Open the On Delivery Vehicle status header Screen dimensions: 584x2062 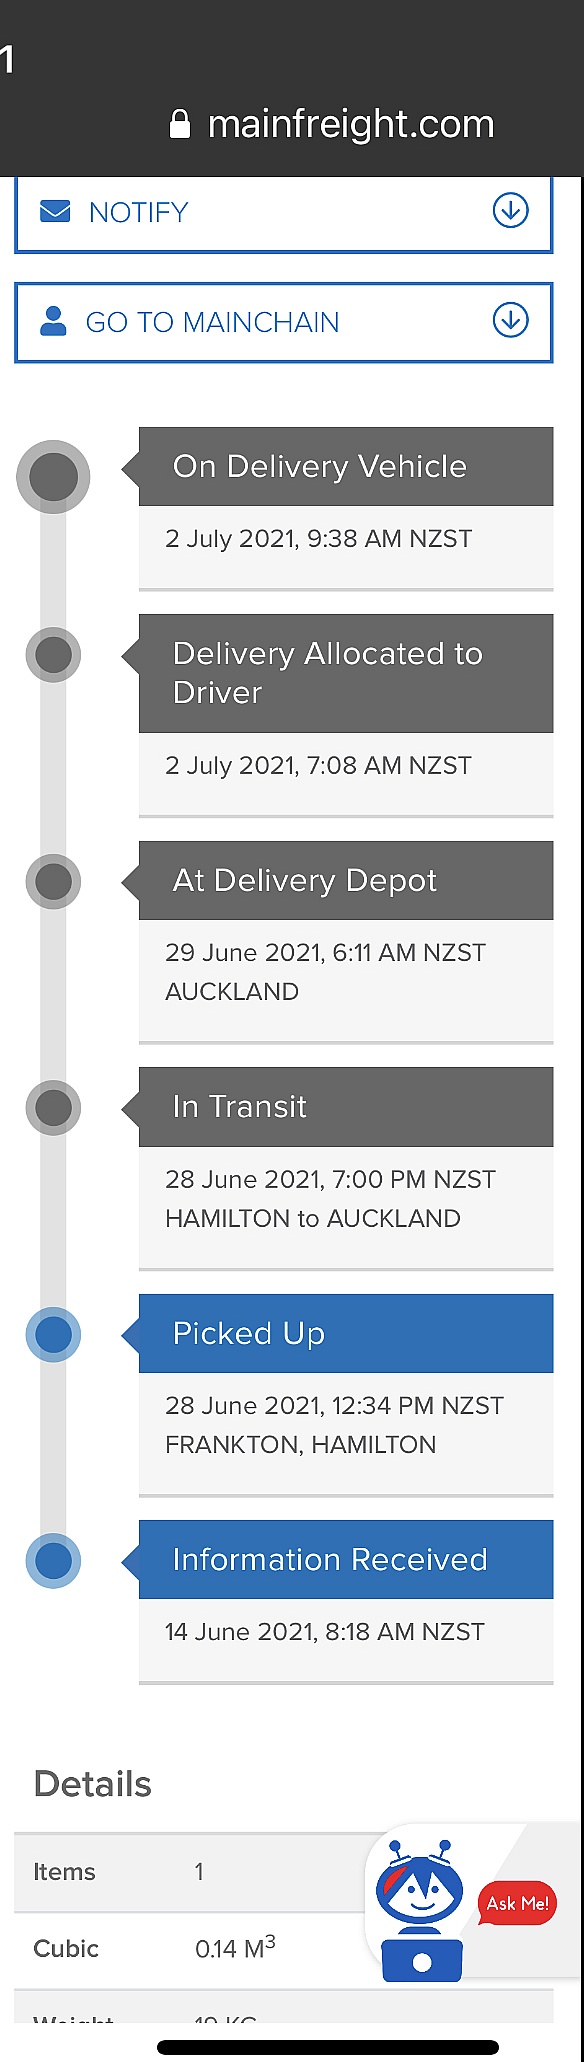point(346,466)
